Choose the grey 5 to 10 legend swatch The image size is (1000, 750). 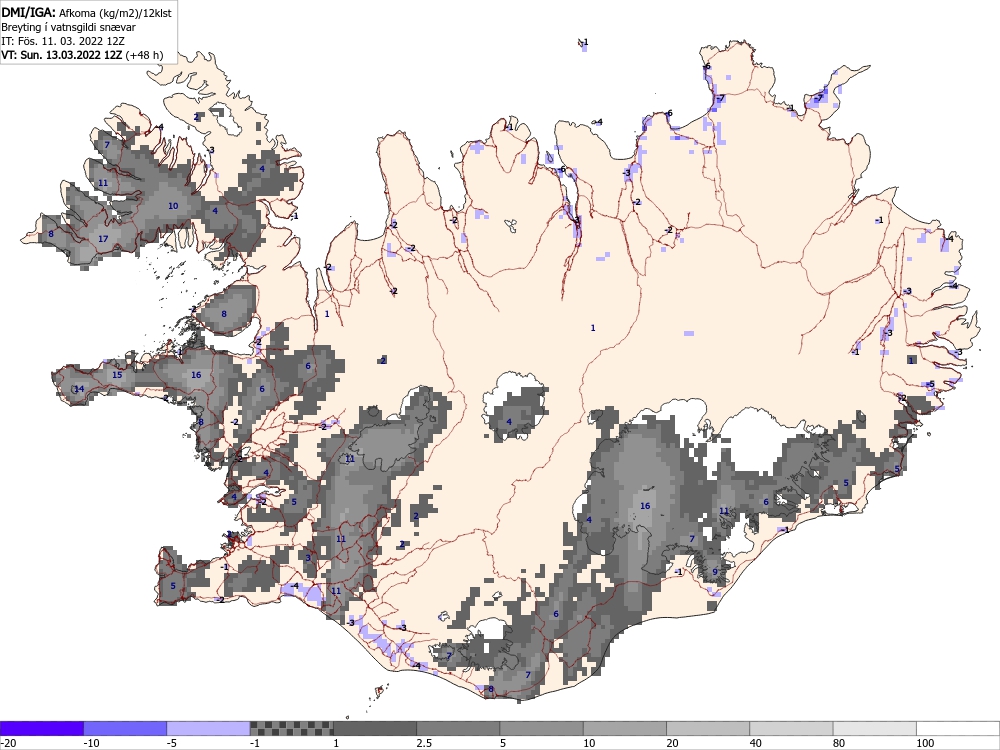(541, 728)
